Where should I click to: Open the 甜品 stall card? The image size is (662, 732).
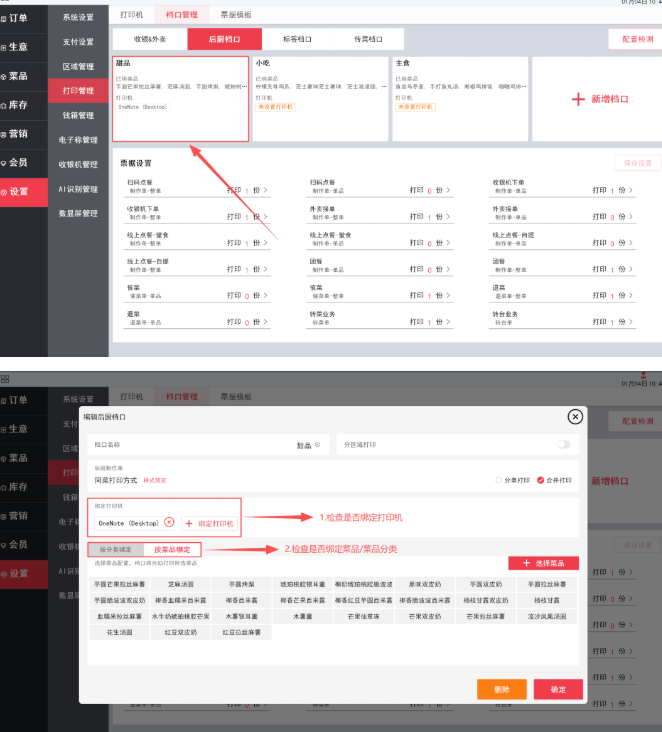click(x=180, y=99)
